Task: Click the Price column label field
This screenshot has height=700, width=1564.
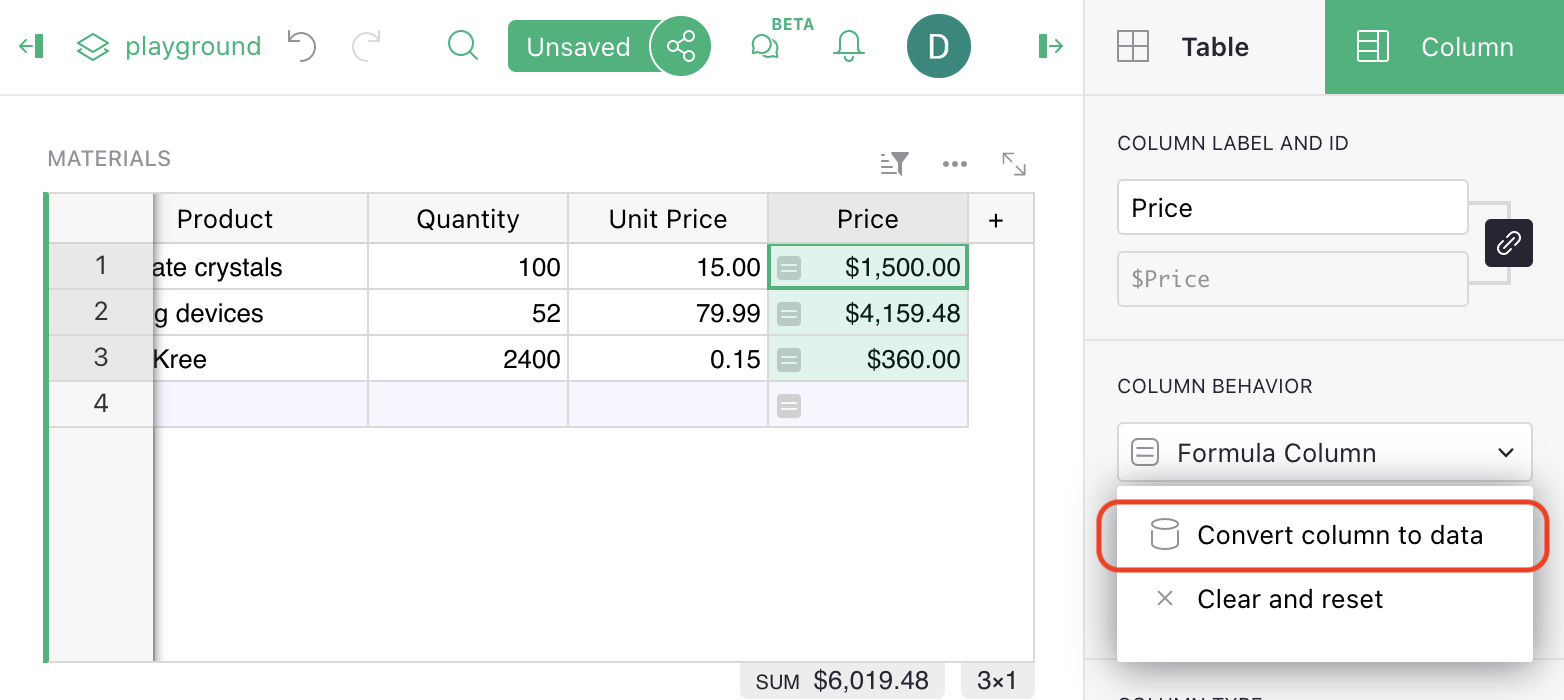Action: [x=1291, y=208]
